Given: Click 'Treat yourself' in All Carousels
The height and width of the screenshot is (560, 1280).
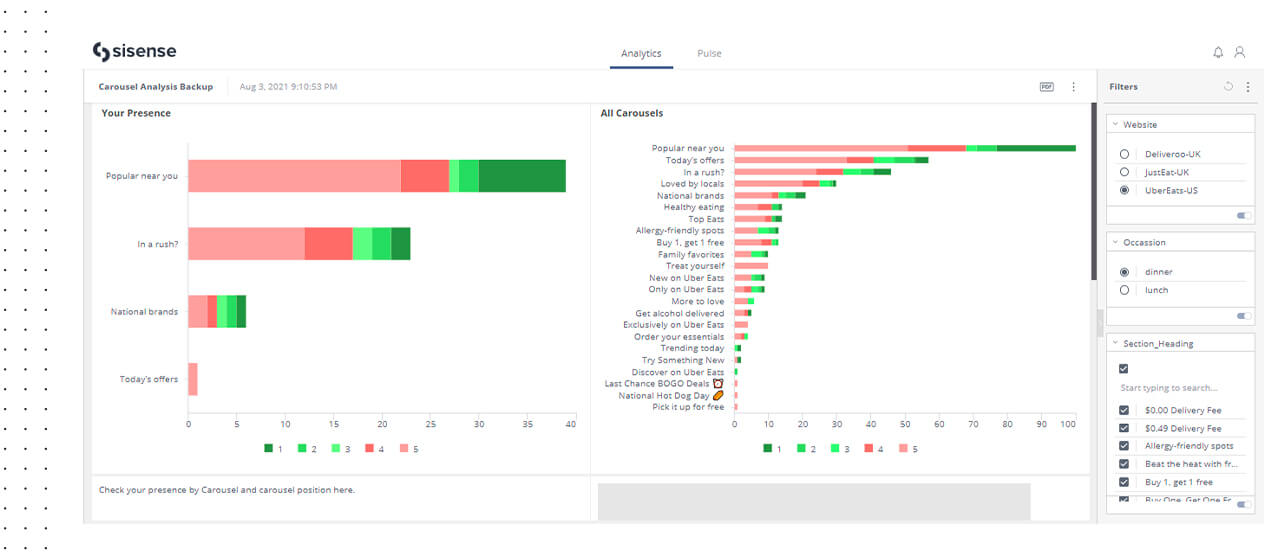Looking at the screenshot, I should coord(695,266).
